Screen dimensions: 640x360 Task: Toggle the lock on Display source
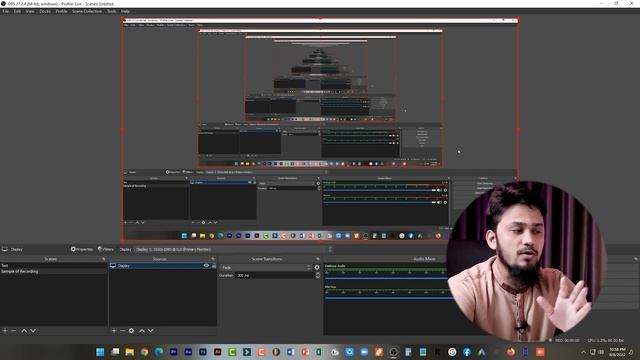[213, 266]
